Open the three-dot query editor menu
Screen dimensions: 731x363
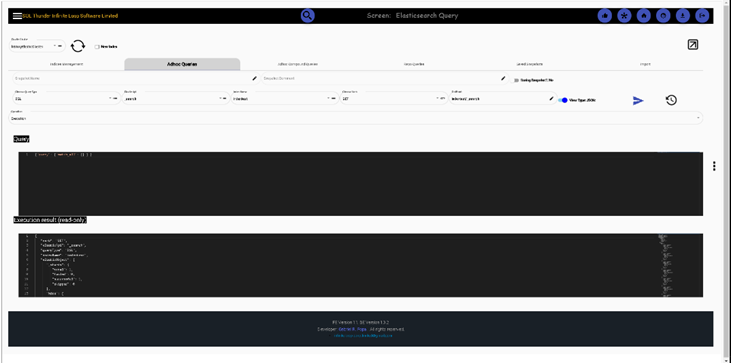tap(714, 166)
